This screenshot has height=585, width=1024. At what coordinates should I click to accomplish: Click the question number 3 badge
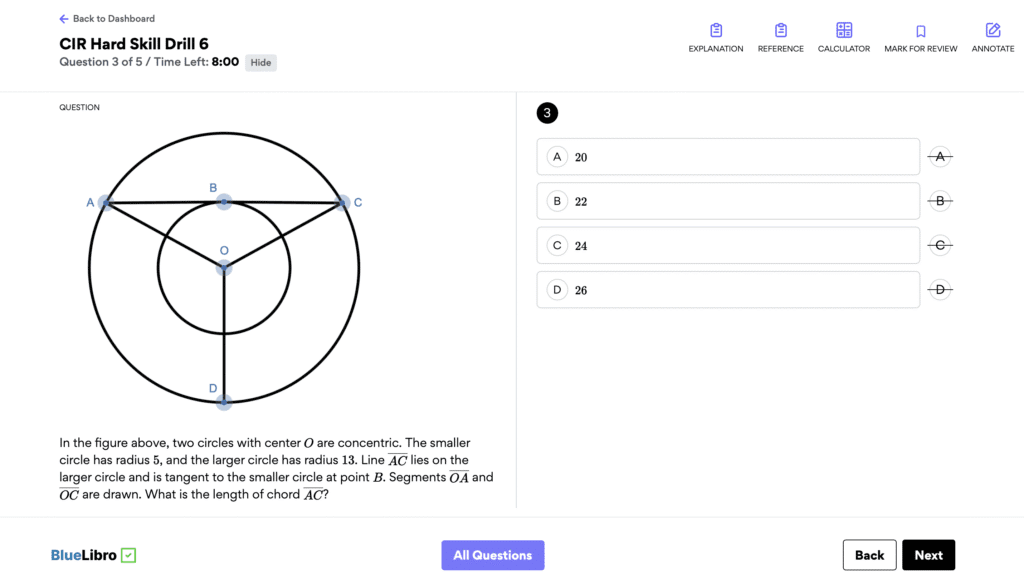coord(547,113)
